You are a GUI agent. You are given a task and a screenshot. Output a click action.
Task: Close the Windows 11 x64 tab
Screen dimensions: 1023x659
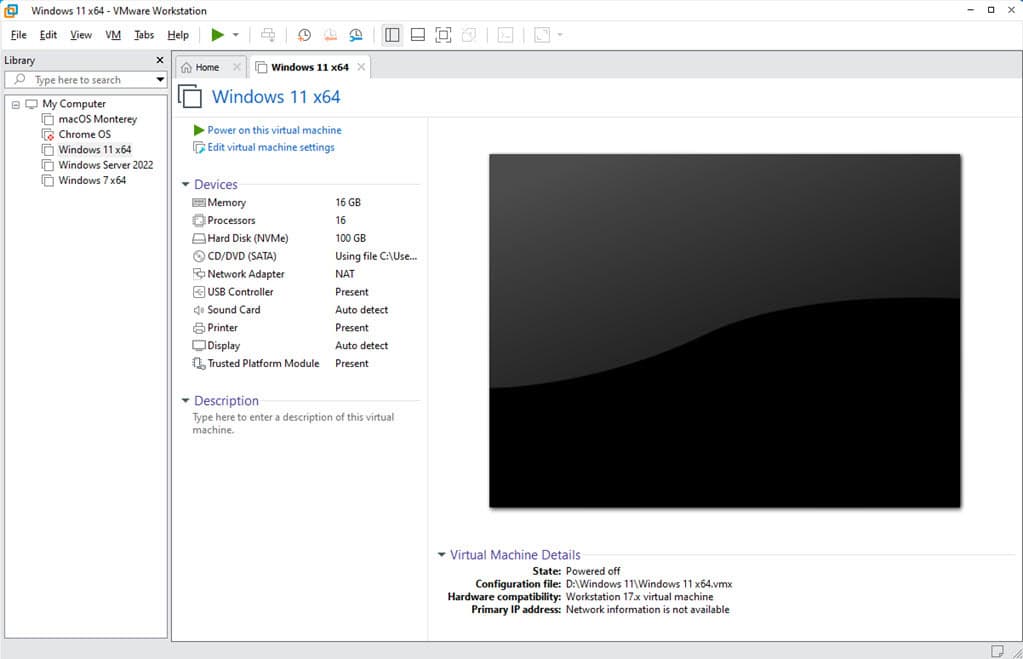click(361, 67)
